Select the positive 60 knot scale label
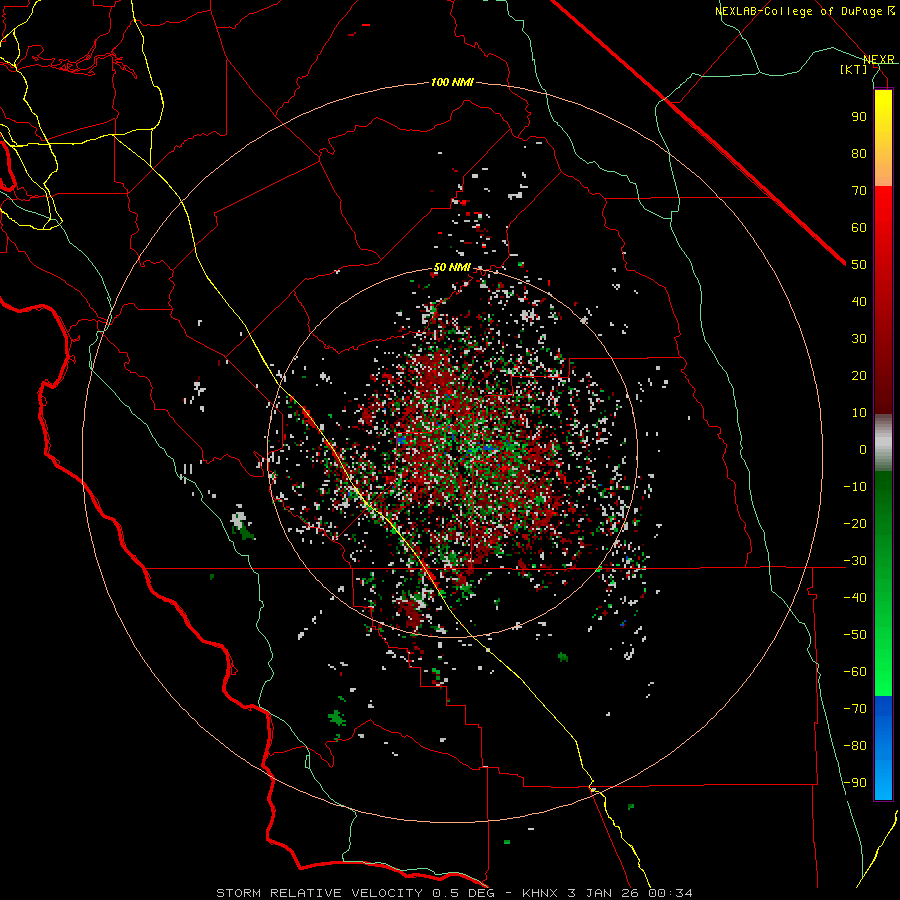 (859, 227)
